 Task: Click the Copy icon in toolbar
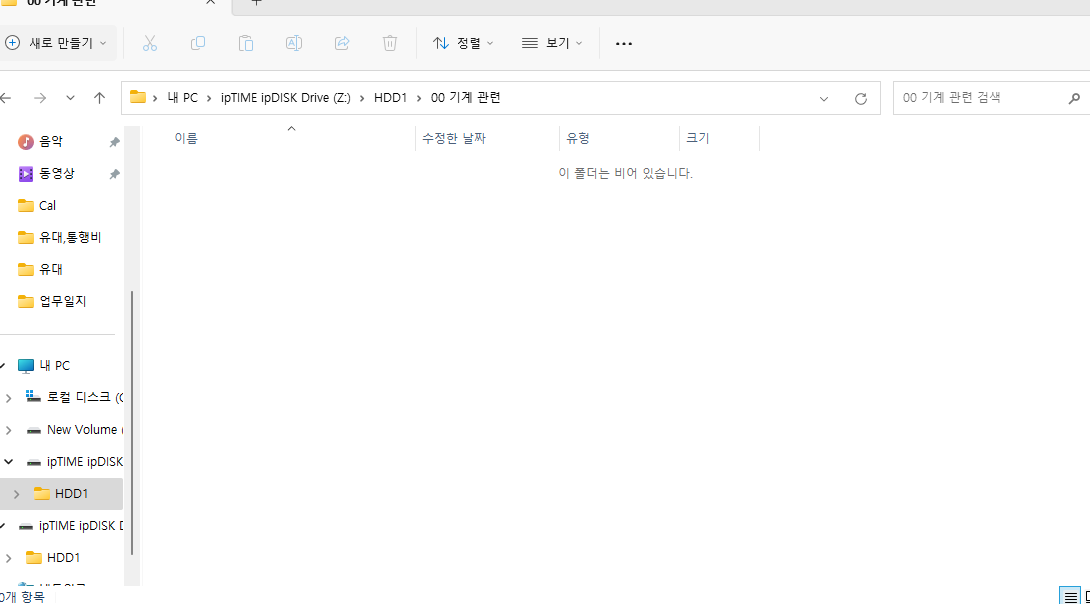(x=197, y=43)
